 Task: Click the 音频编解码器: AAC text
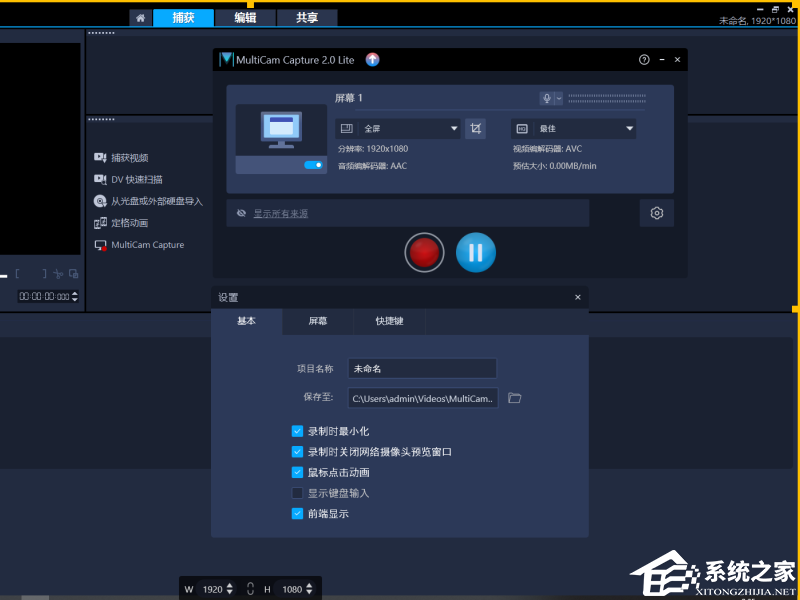pyautogui.click(x=372, y=166)
